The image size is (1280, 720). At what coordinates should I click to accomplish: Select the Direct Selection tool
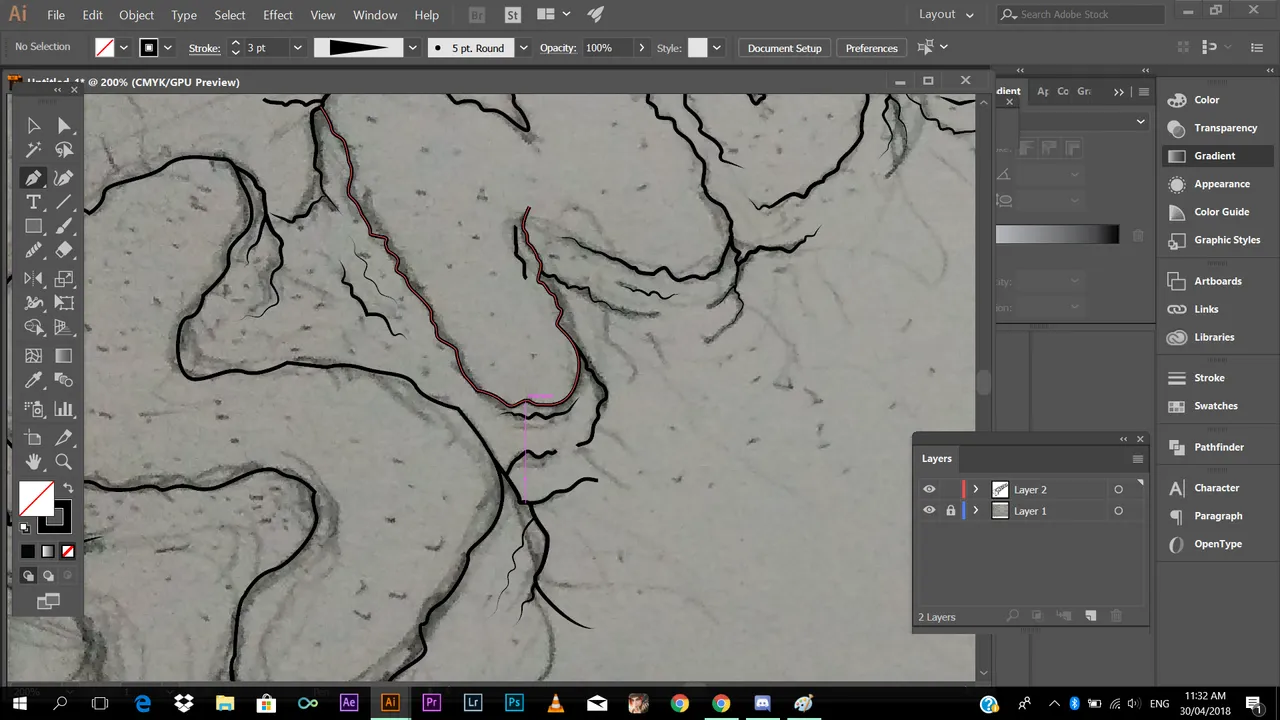[64, 125]
